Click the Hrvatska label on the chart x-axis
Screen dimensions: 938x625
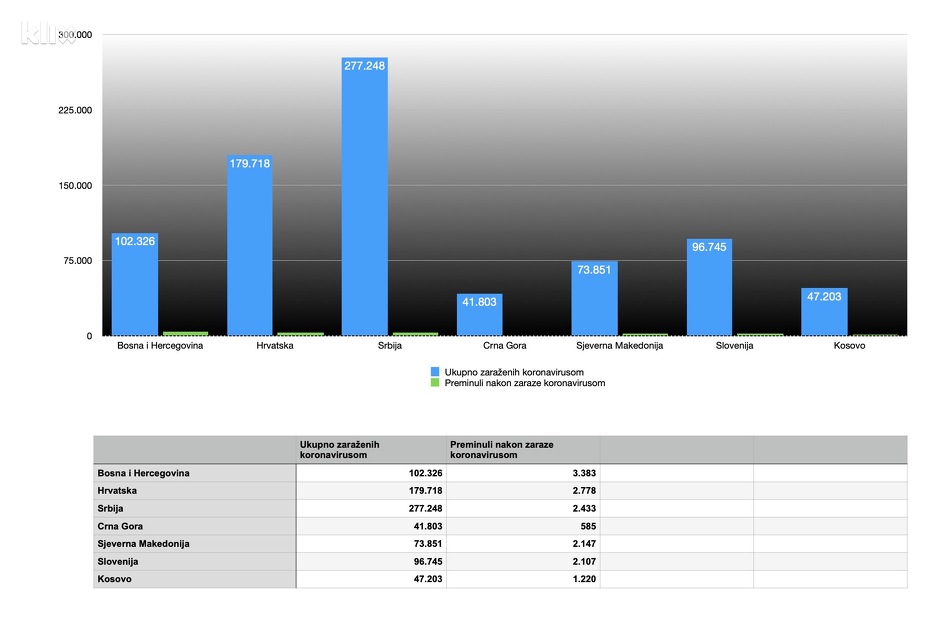(249, 346)
